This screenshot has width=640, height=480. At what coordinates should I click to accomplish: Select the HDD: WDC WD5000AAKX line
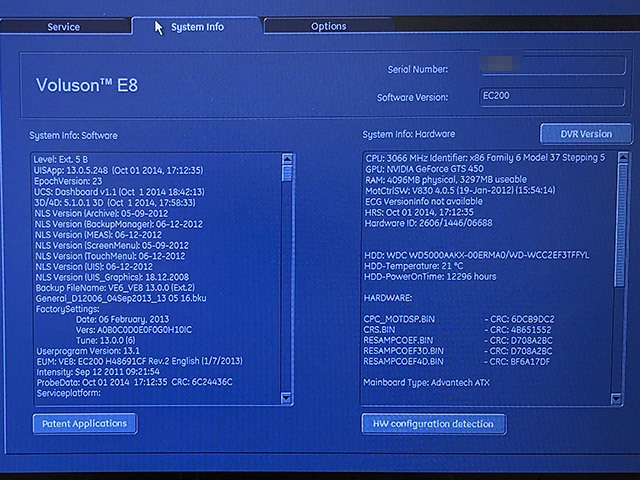(477, 255)
